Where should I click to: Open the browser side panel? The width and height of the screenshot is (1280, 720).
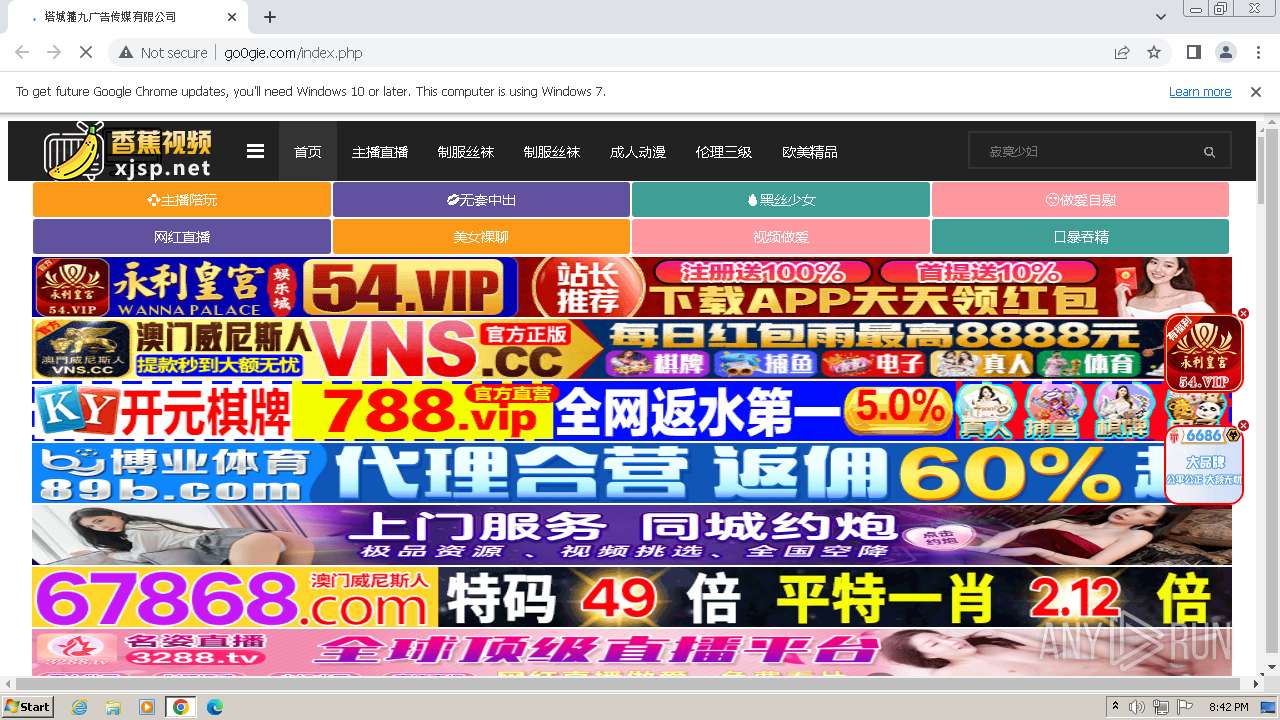click(x=1193, y=52)
